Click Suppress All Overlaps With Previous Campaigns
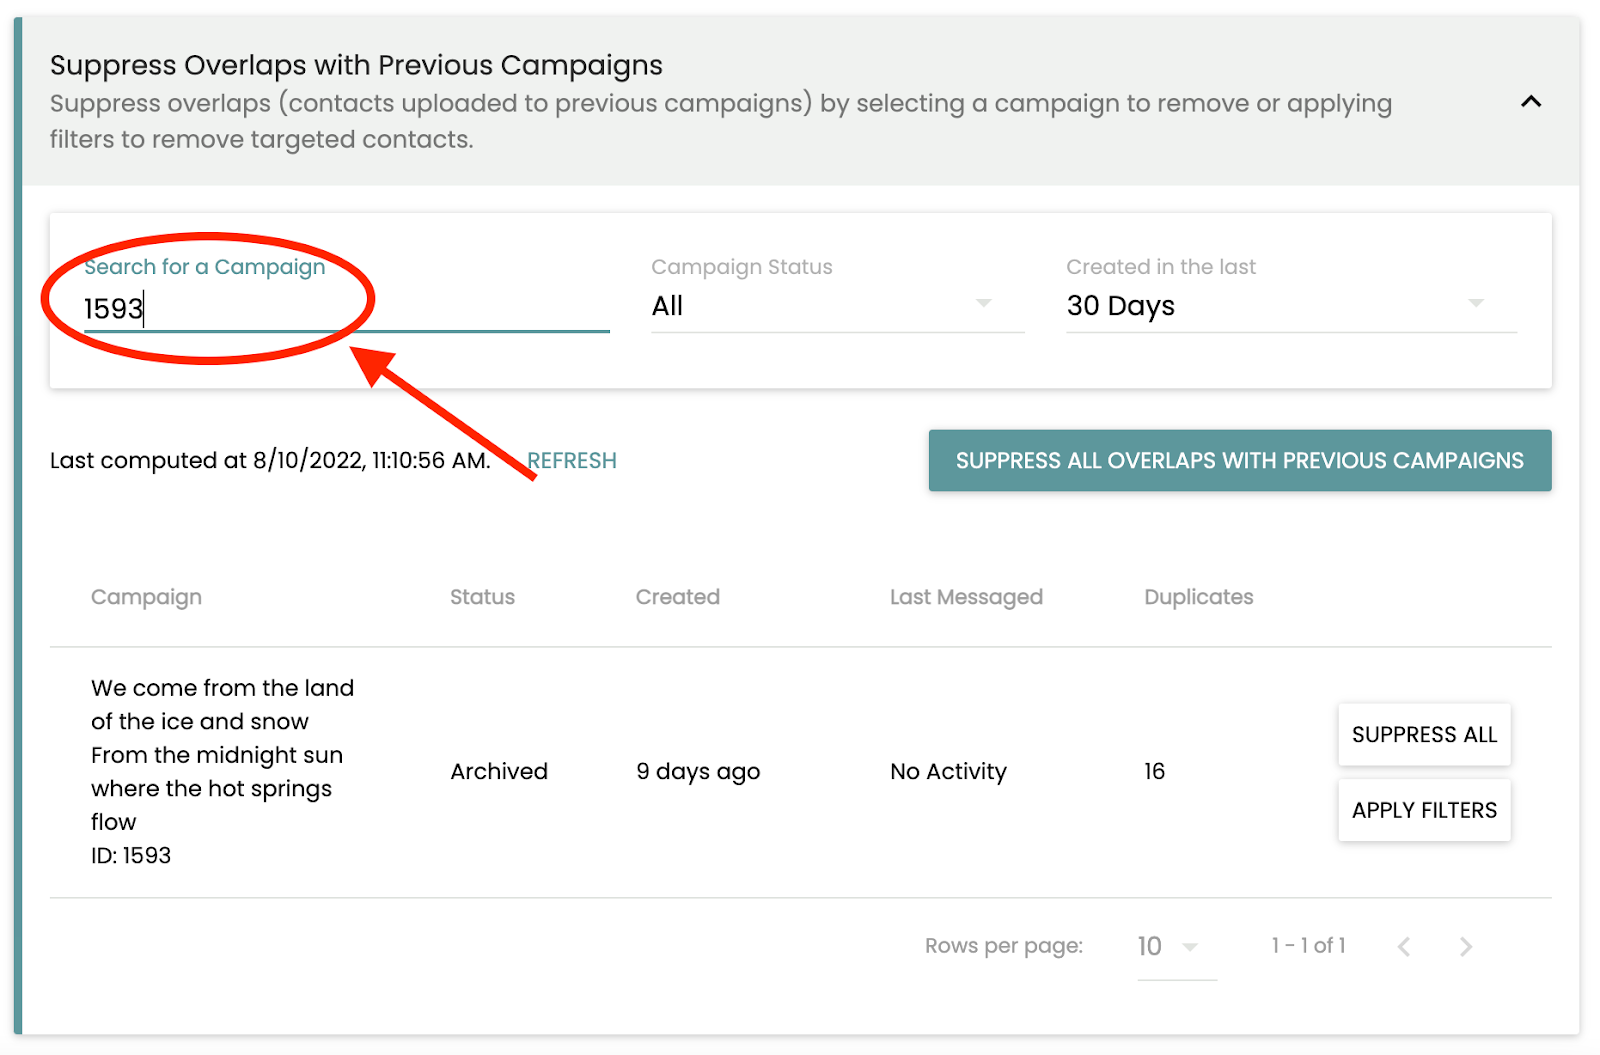This screenshot has height=1055, width=1600. point(1240,461)
